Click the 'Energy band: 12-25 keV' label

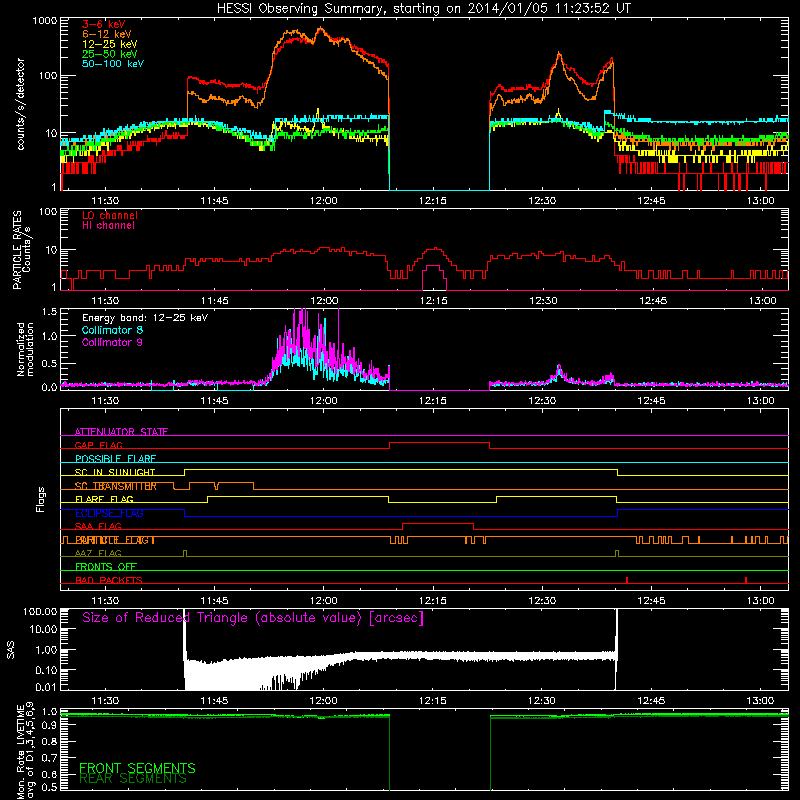click(145, 318)
